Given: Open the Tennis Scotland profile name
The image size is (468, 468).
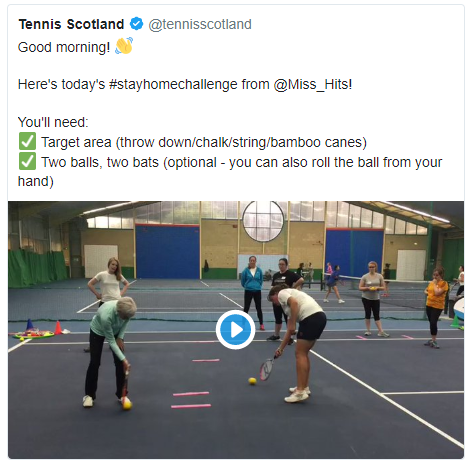Looking at the screenshot, I should coord(71,24).
